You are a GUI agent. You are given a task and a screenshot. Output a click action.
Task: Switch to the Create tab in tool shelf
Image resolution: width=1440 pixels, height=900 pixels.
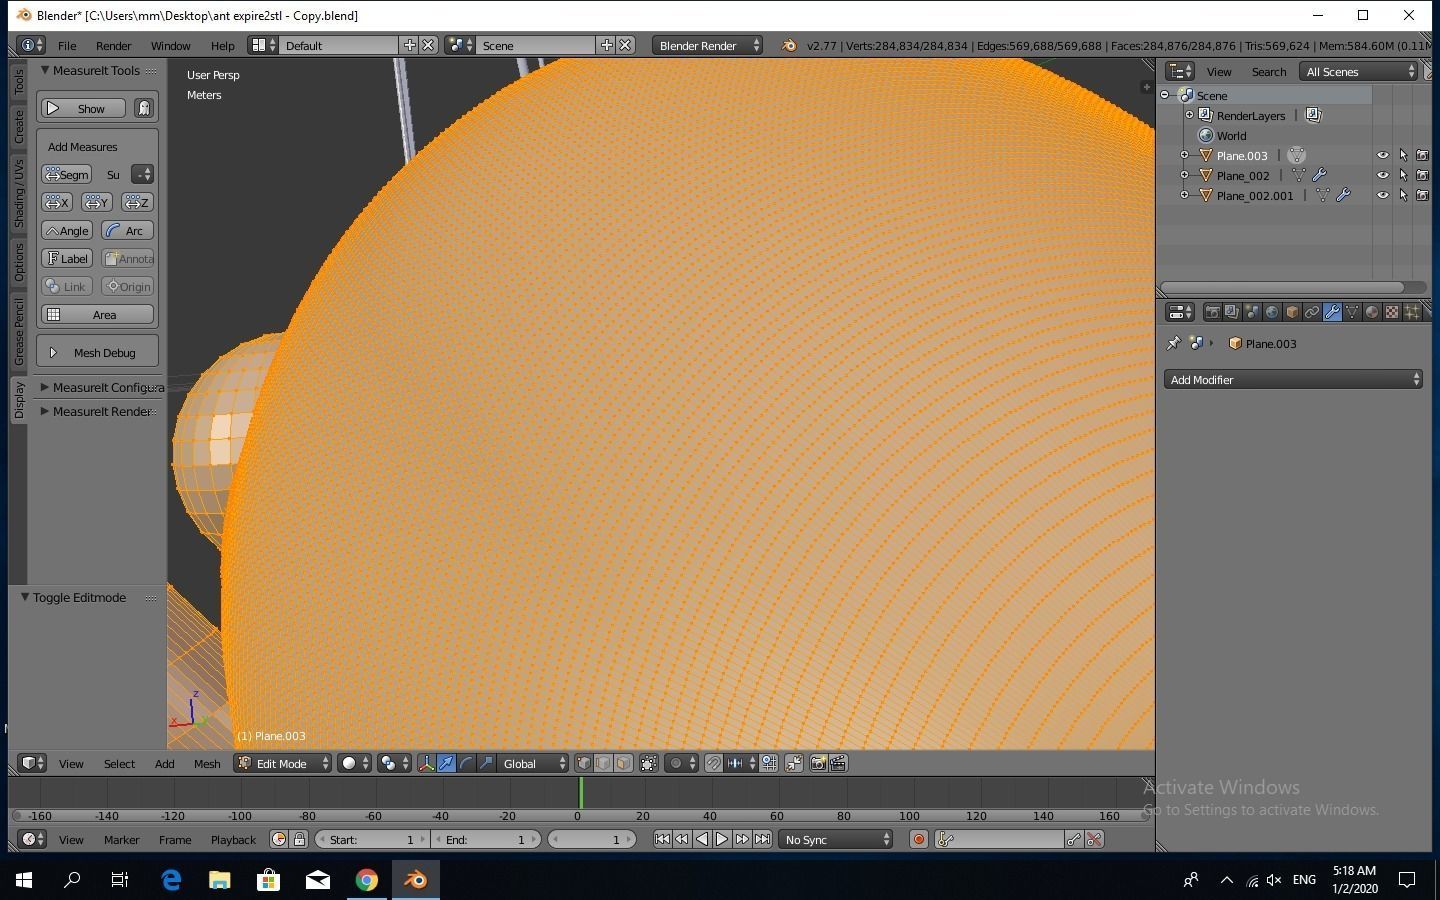tap(18, 126)
